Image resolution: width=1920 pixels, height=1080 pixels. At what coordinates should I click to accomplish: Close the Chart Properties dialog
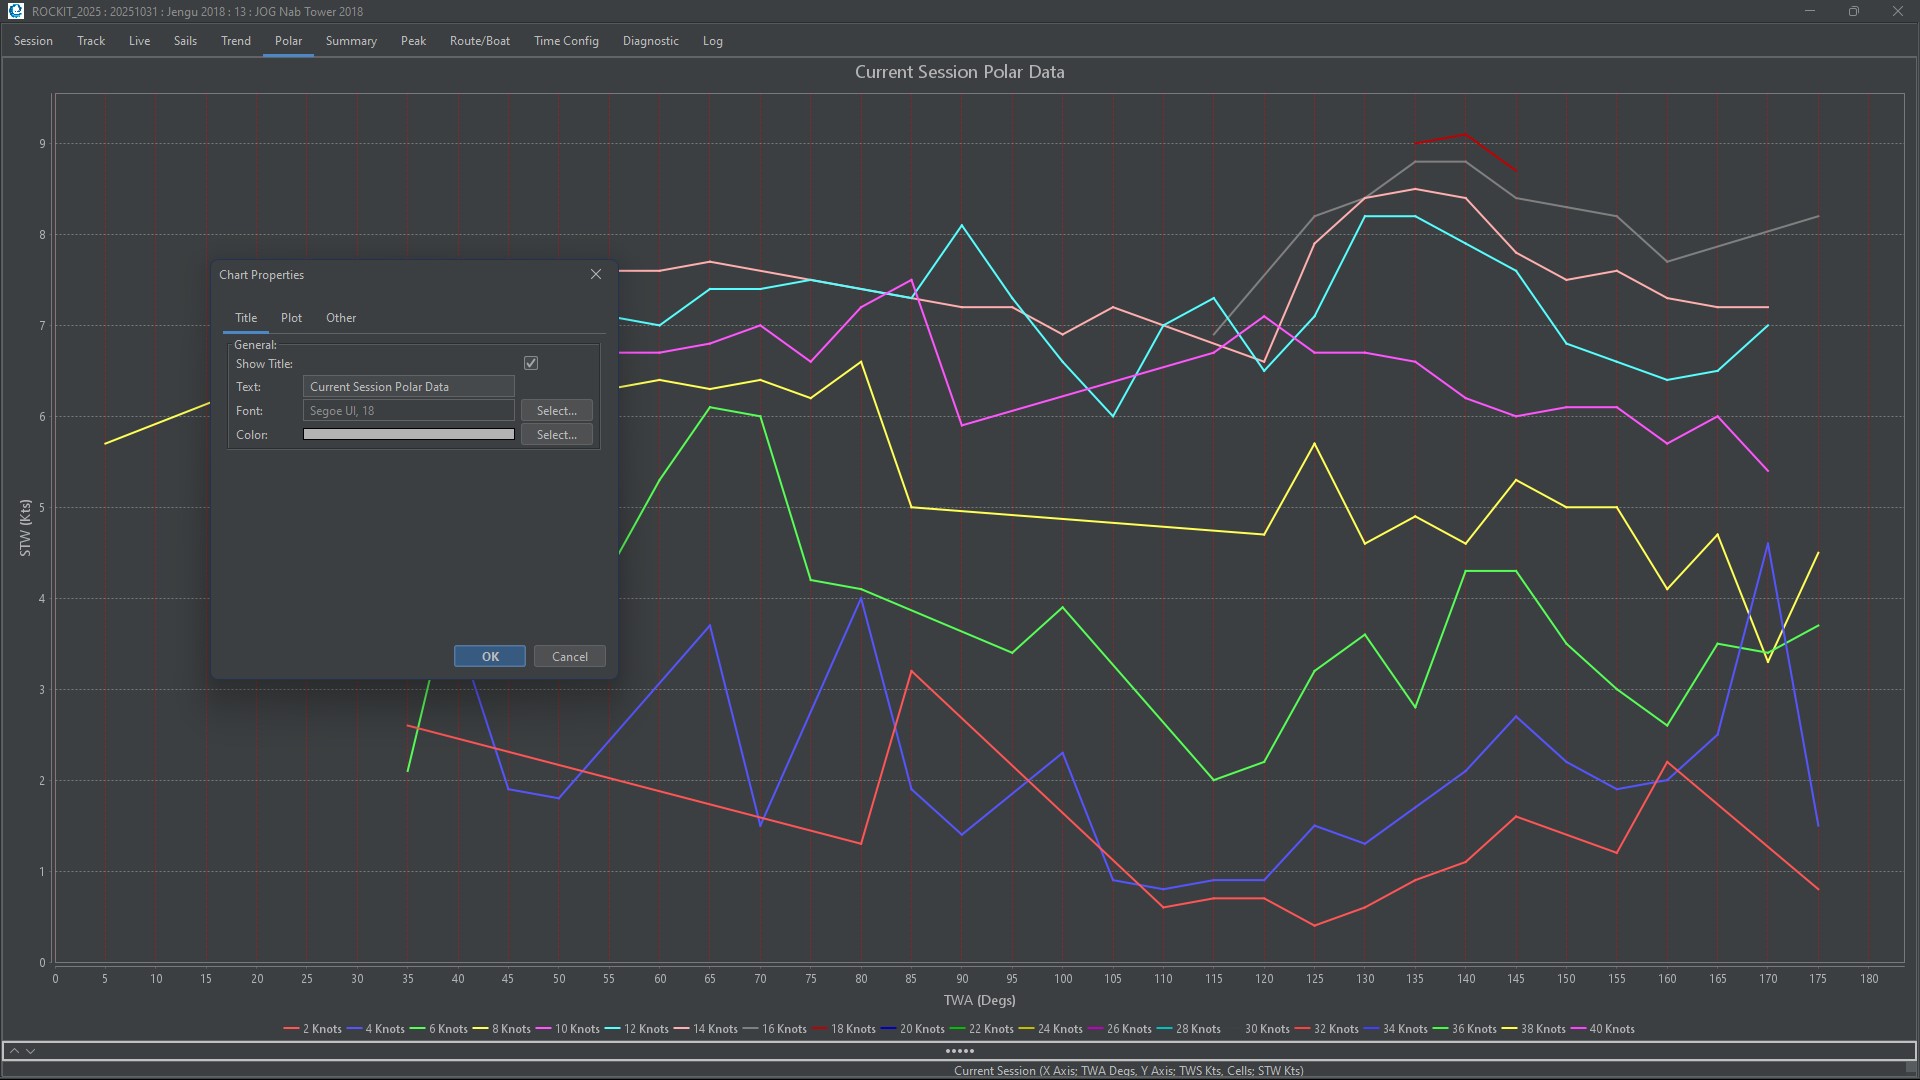(x=596, y=274)
